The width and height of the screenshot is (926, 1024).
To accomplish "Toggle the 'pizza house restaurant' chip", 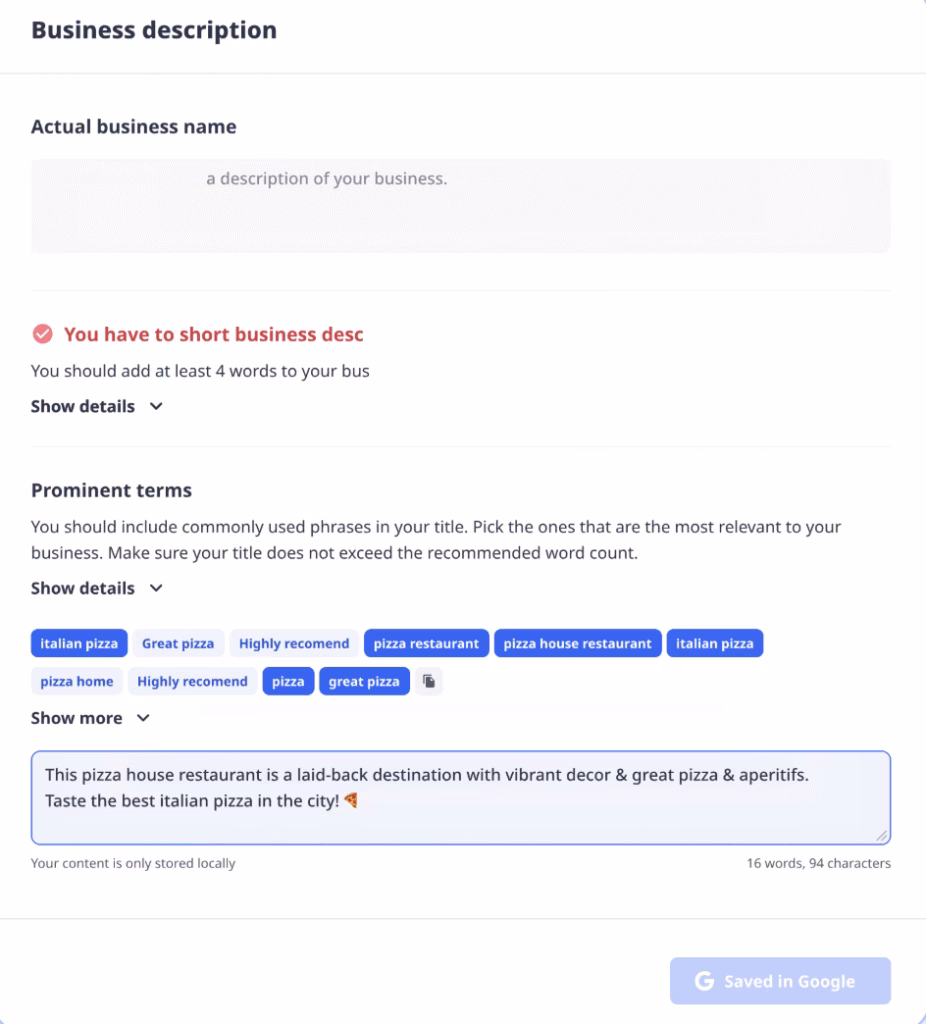I will pyautogui.click(x=577, y=643).
